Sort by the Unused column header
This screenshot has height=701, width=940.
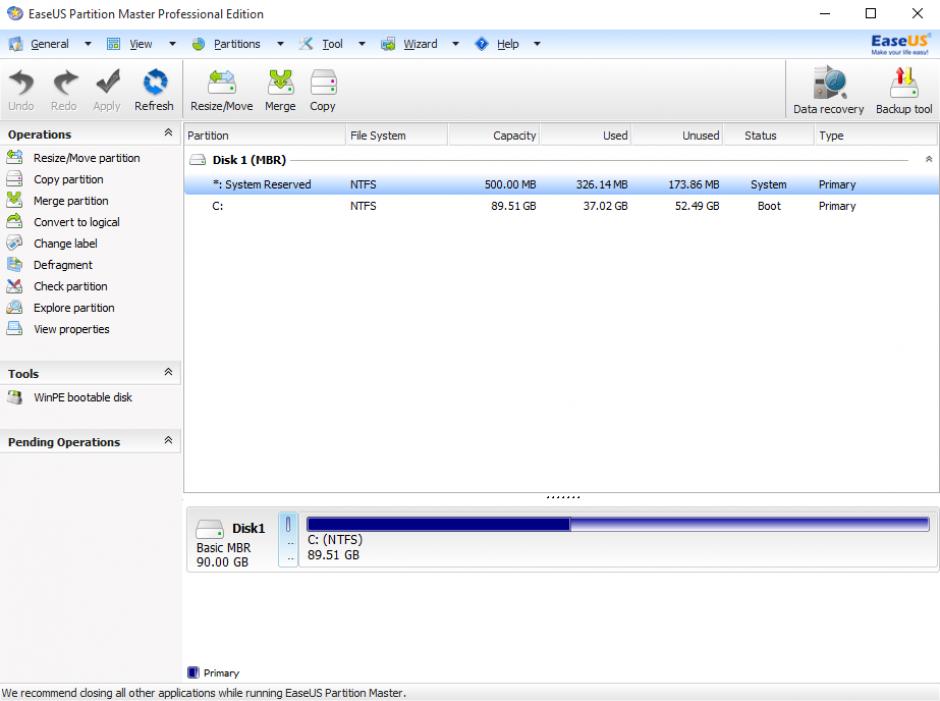coord(677,136)
